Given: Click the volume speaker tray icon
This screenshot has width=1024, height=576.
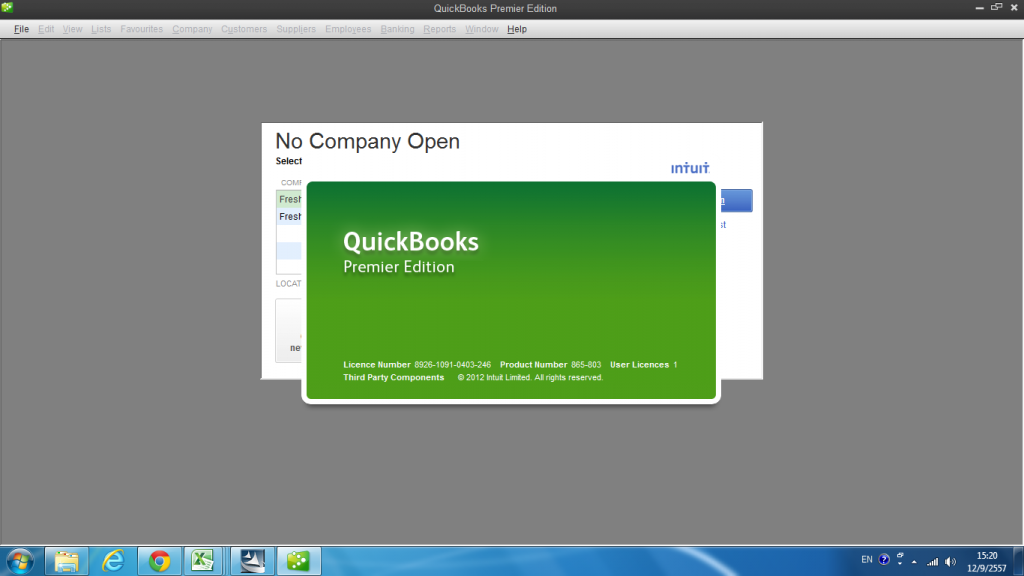Looking at the screenshot, I should coord(951,562).
